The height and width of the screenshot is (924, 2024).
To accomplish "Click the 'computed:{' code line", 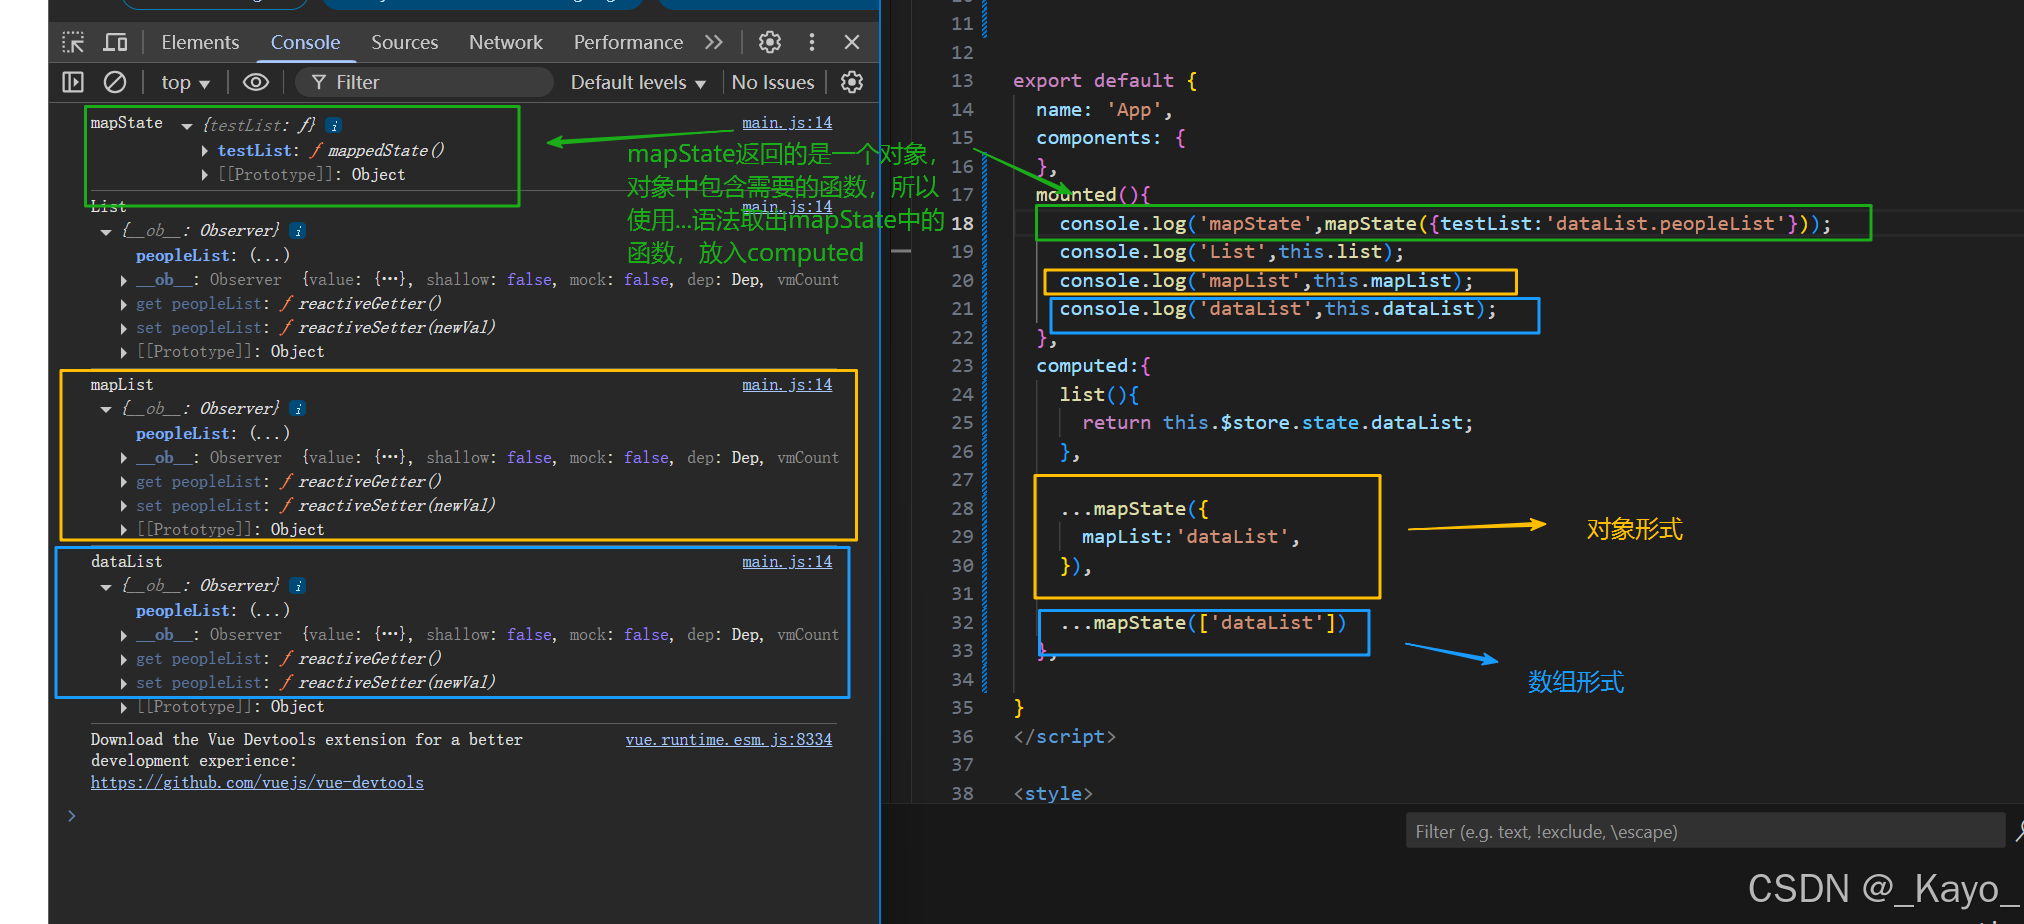I will coord(1093,365).
